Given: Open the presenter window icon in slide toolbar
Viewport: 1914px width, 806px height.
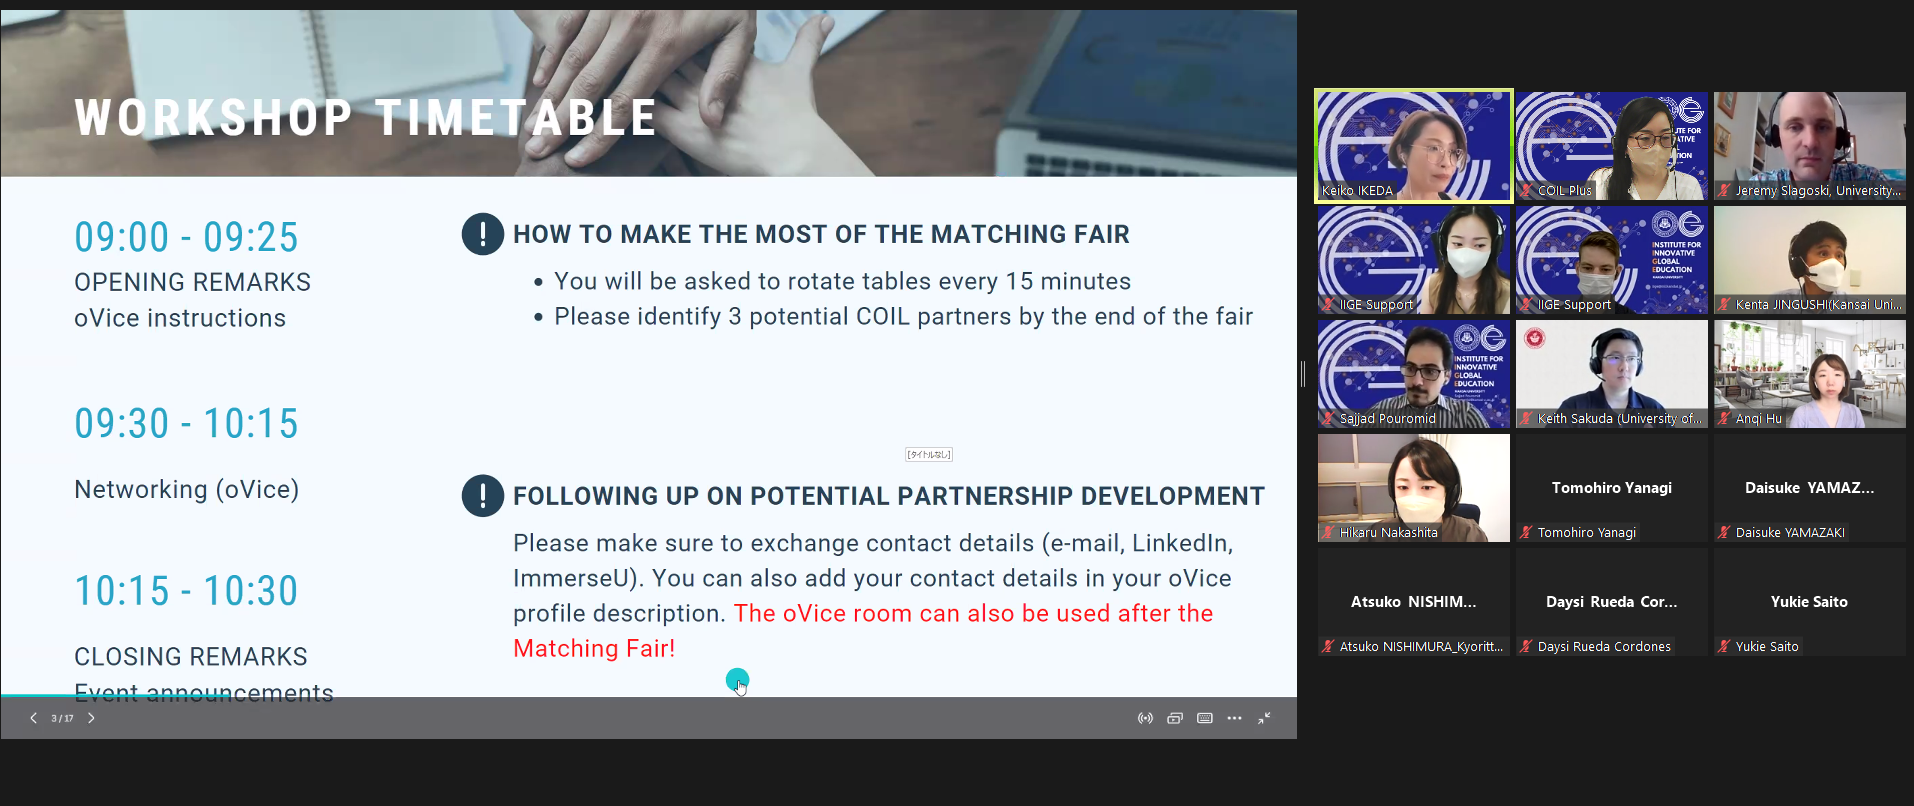Looking at the screenshot, I should 1175,718.
